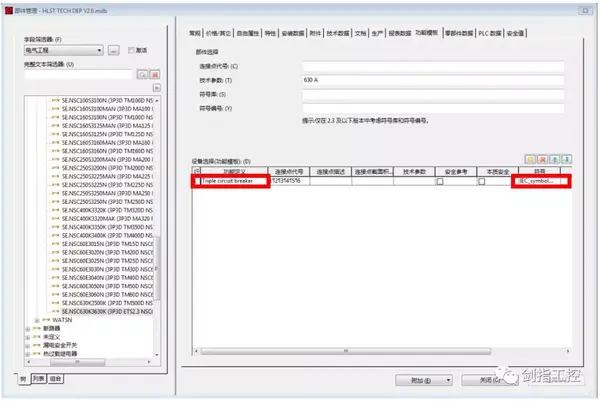Click the yellow star new-entry icon above the table
This screenshot has height=402, width=600.
[530, 159]
